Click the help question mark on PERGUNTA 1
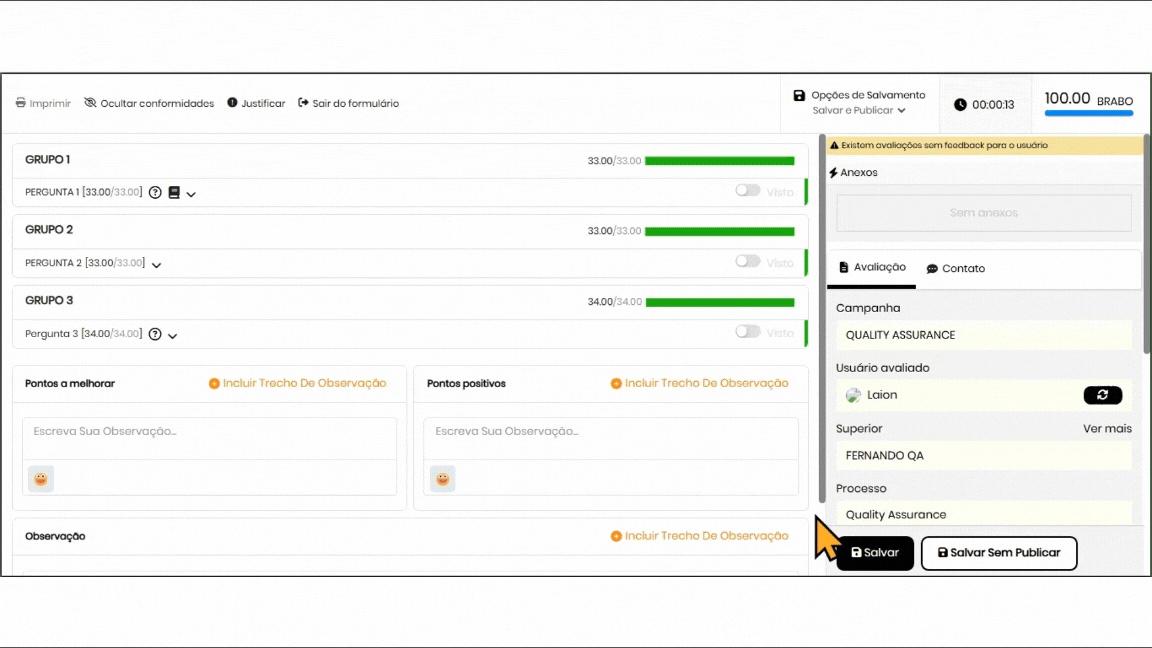 155,193
